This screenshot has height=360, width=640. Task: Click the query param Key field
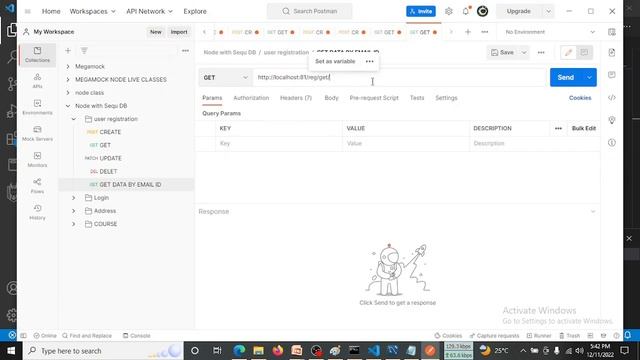click(279, 143)
